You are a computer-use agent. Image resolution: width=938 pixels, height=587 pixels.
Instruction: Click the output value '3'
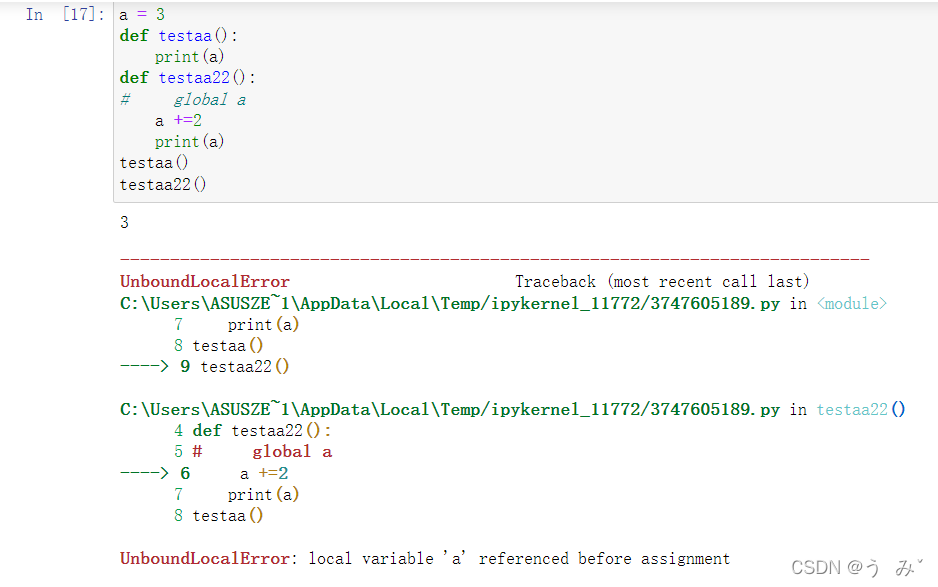[124, 223]
